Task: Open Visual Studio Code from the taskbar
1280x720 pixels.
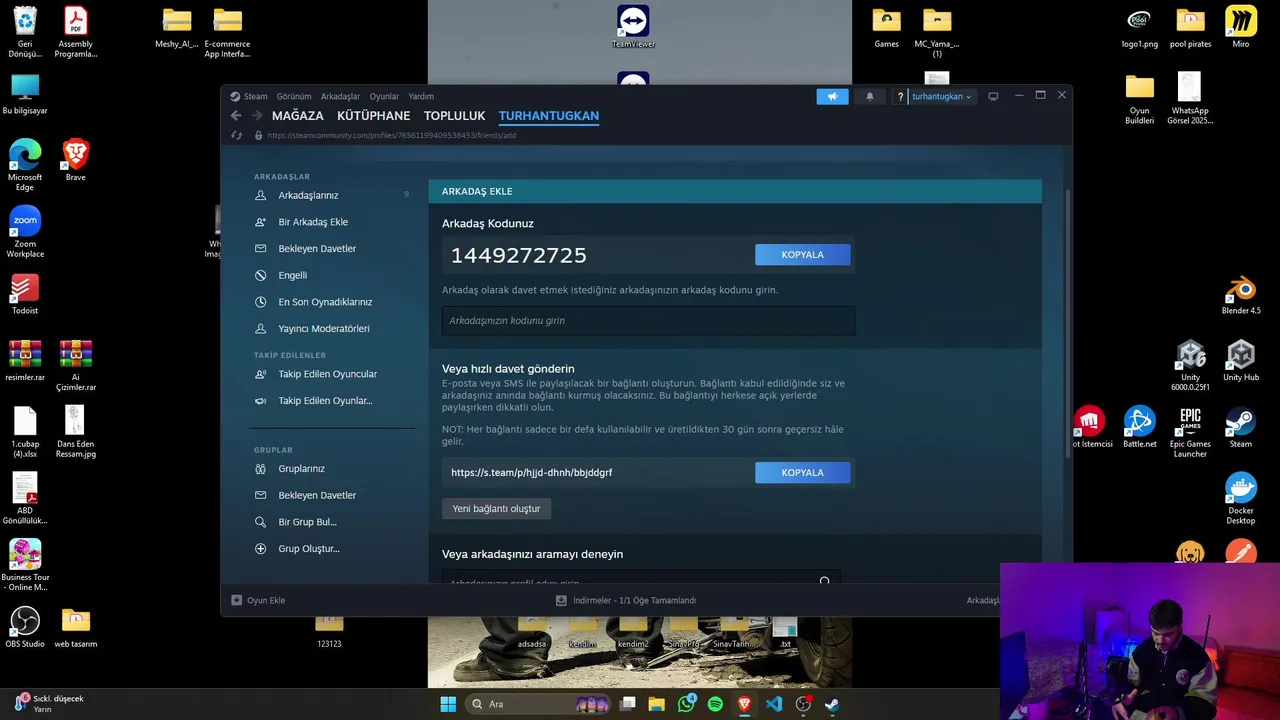Action: point(774,704)
